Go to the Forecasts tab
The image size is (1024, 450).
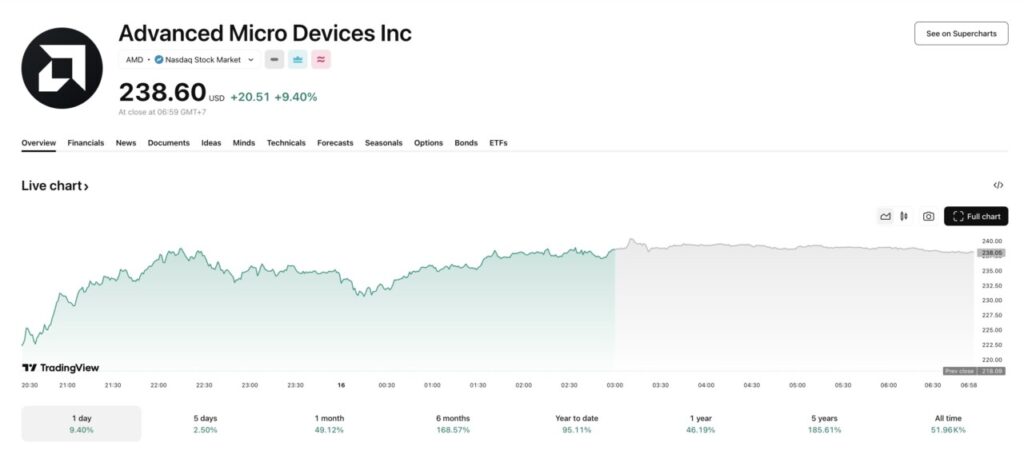pyautogui.click(x=335, y=143)
